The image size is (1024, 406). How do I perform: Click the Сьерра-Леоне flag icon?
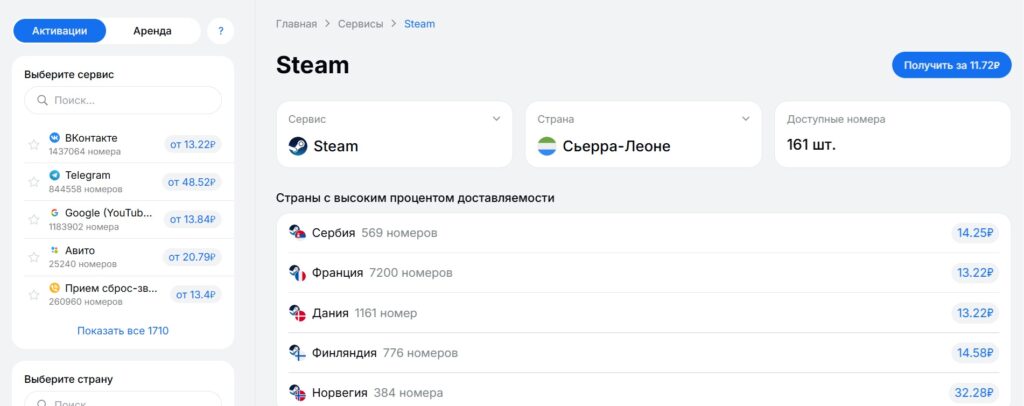[x=547, y=146]
